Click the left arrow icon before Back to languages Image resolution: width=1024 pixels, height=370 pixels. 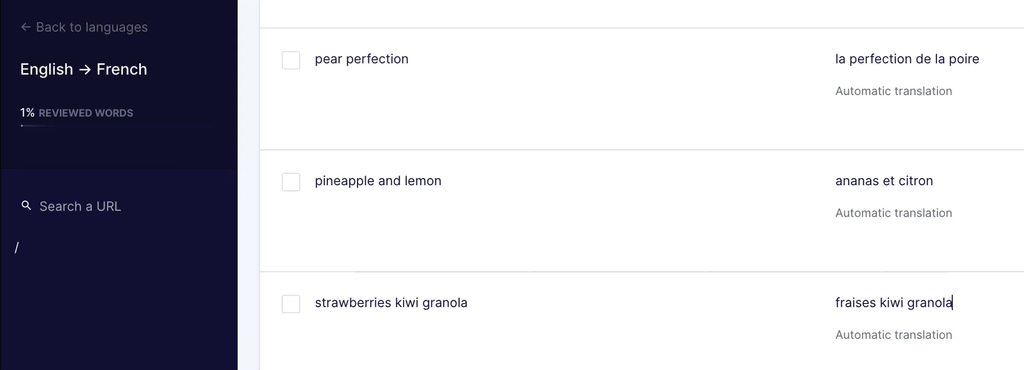[25, 27]
